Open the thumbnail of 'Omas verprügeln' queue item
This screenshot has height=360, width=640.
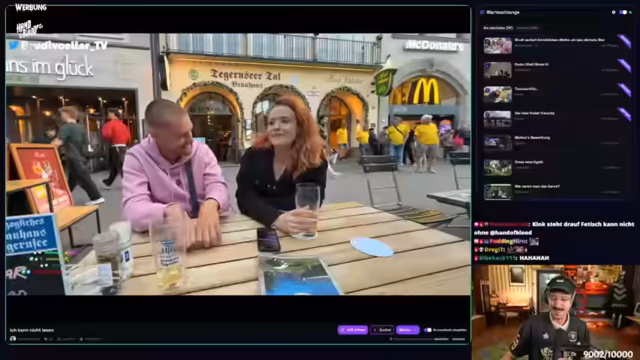498,168
